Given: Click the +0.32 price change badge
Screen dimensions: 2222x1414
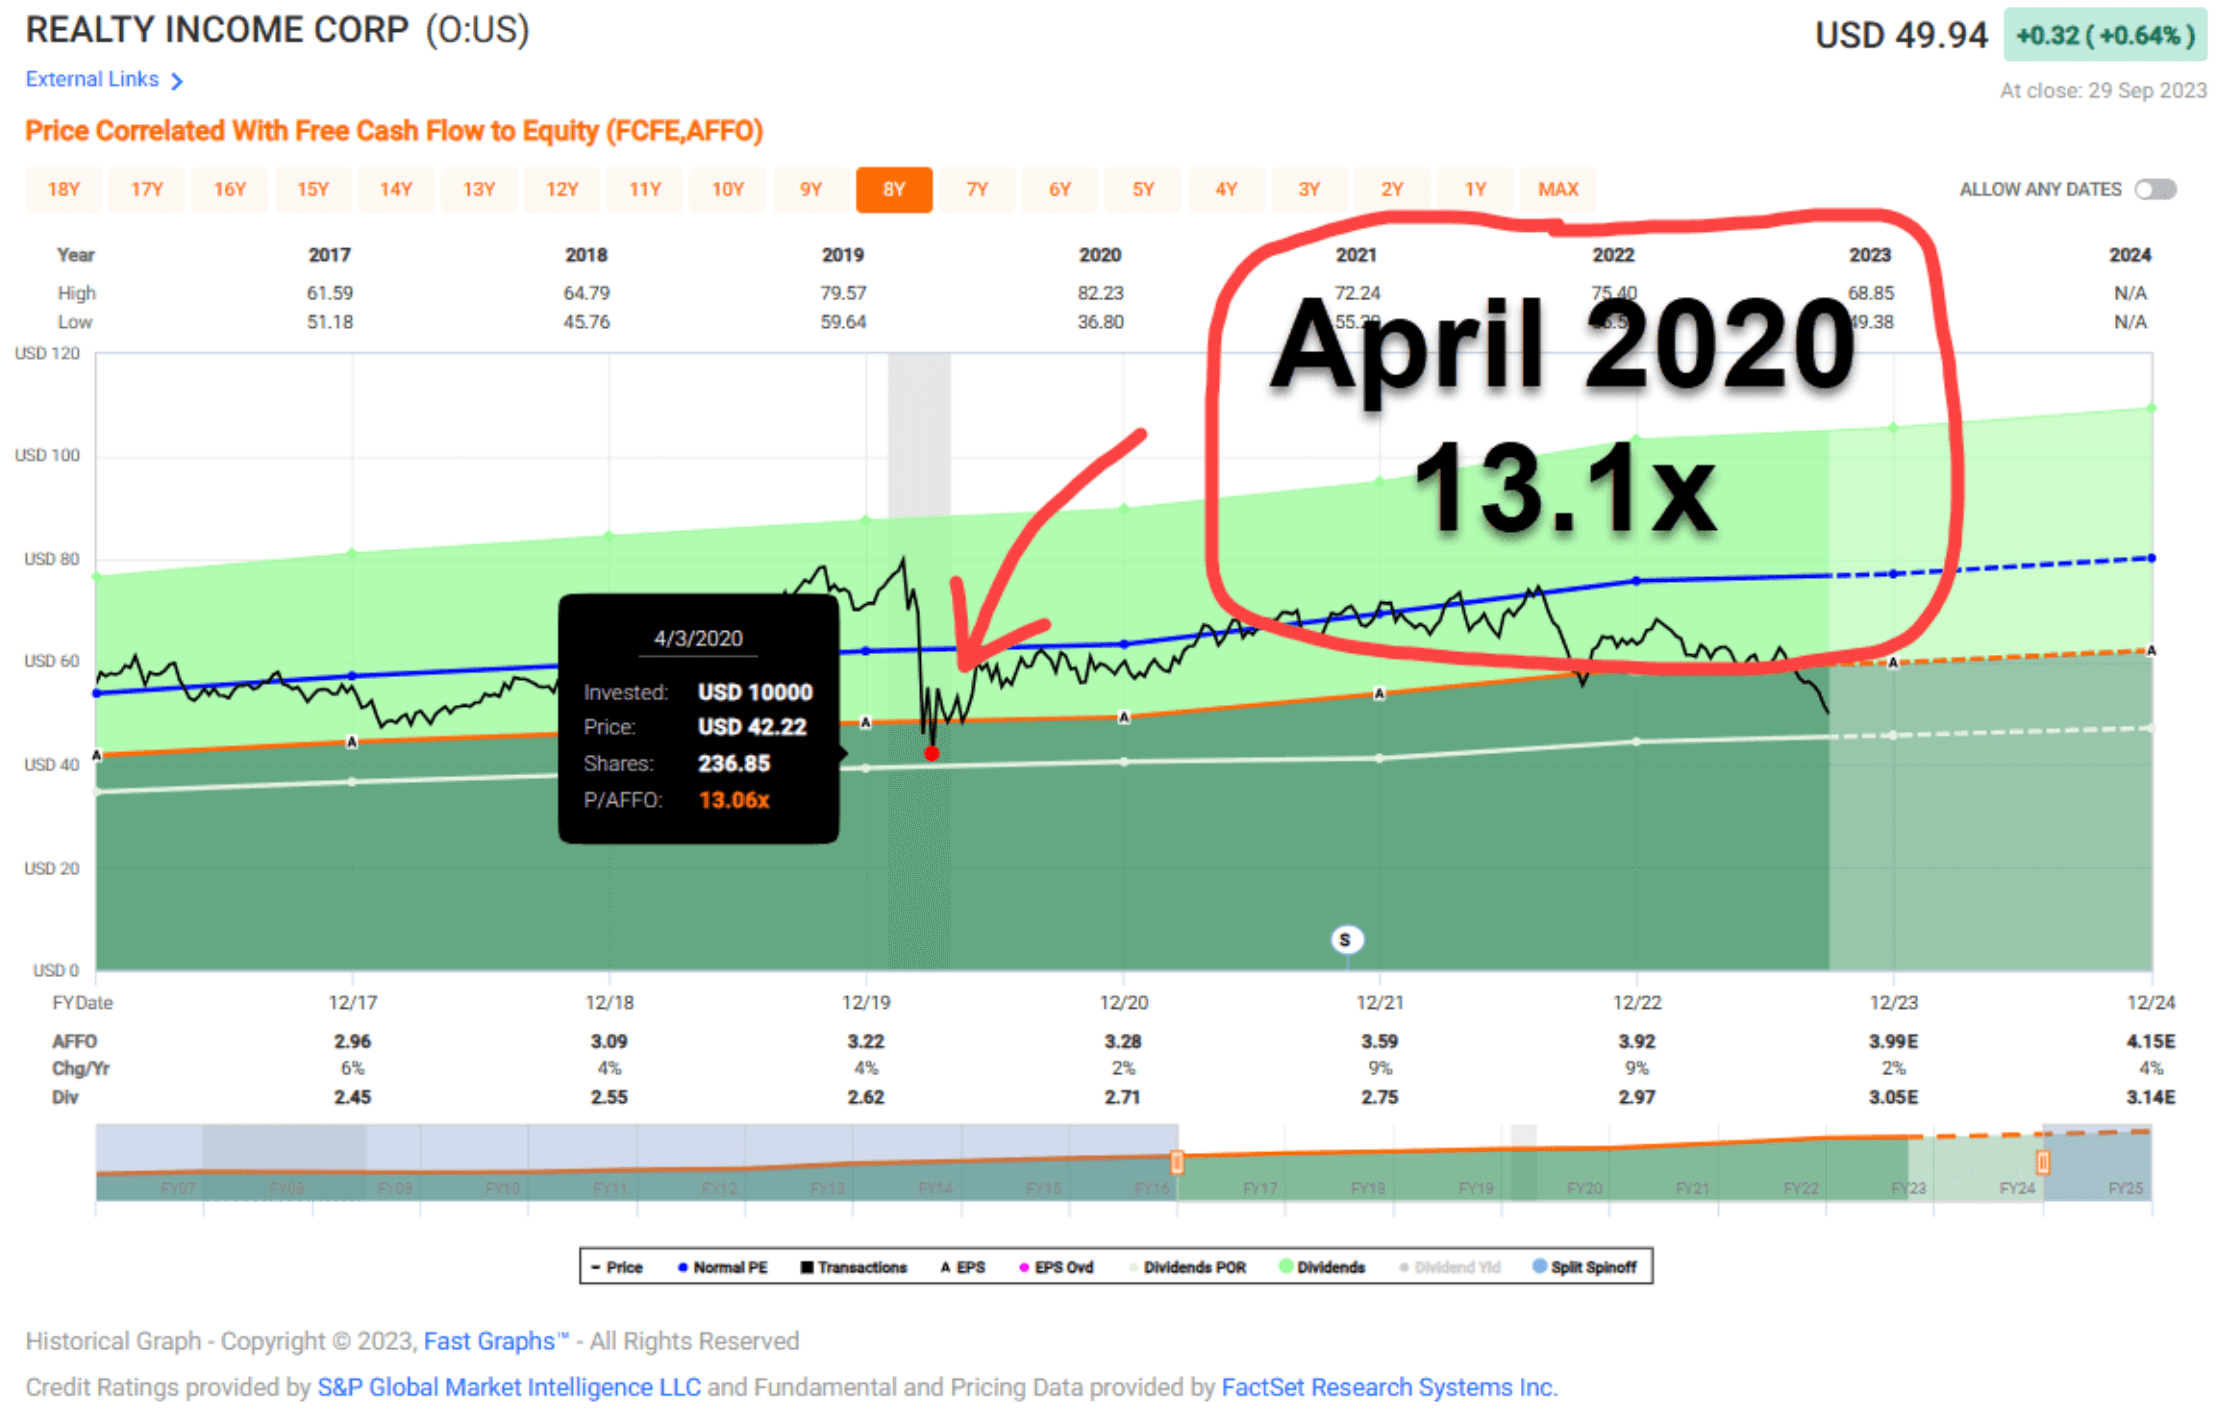Looking at the screenshot, I should 2104,35.
